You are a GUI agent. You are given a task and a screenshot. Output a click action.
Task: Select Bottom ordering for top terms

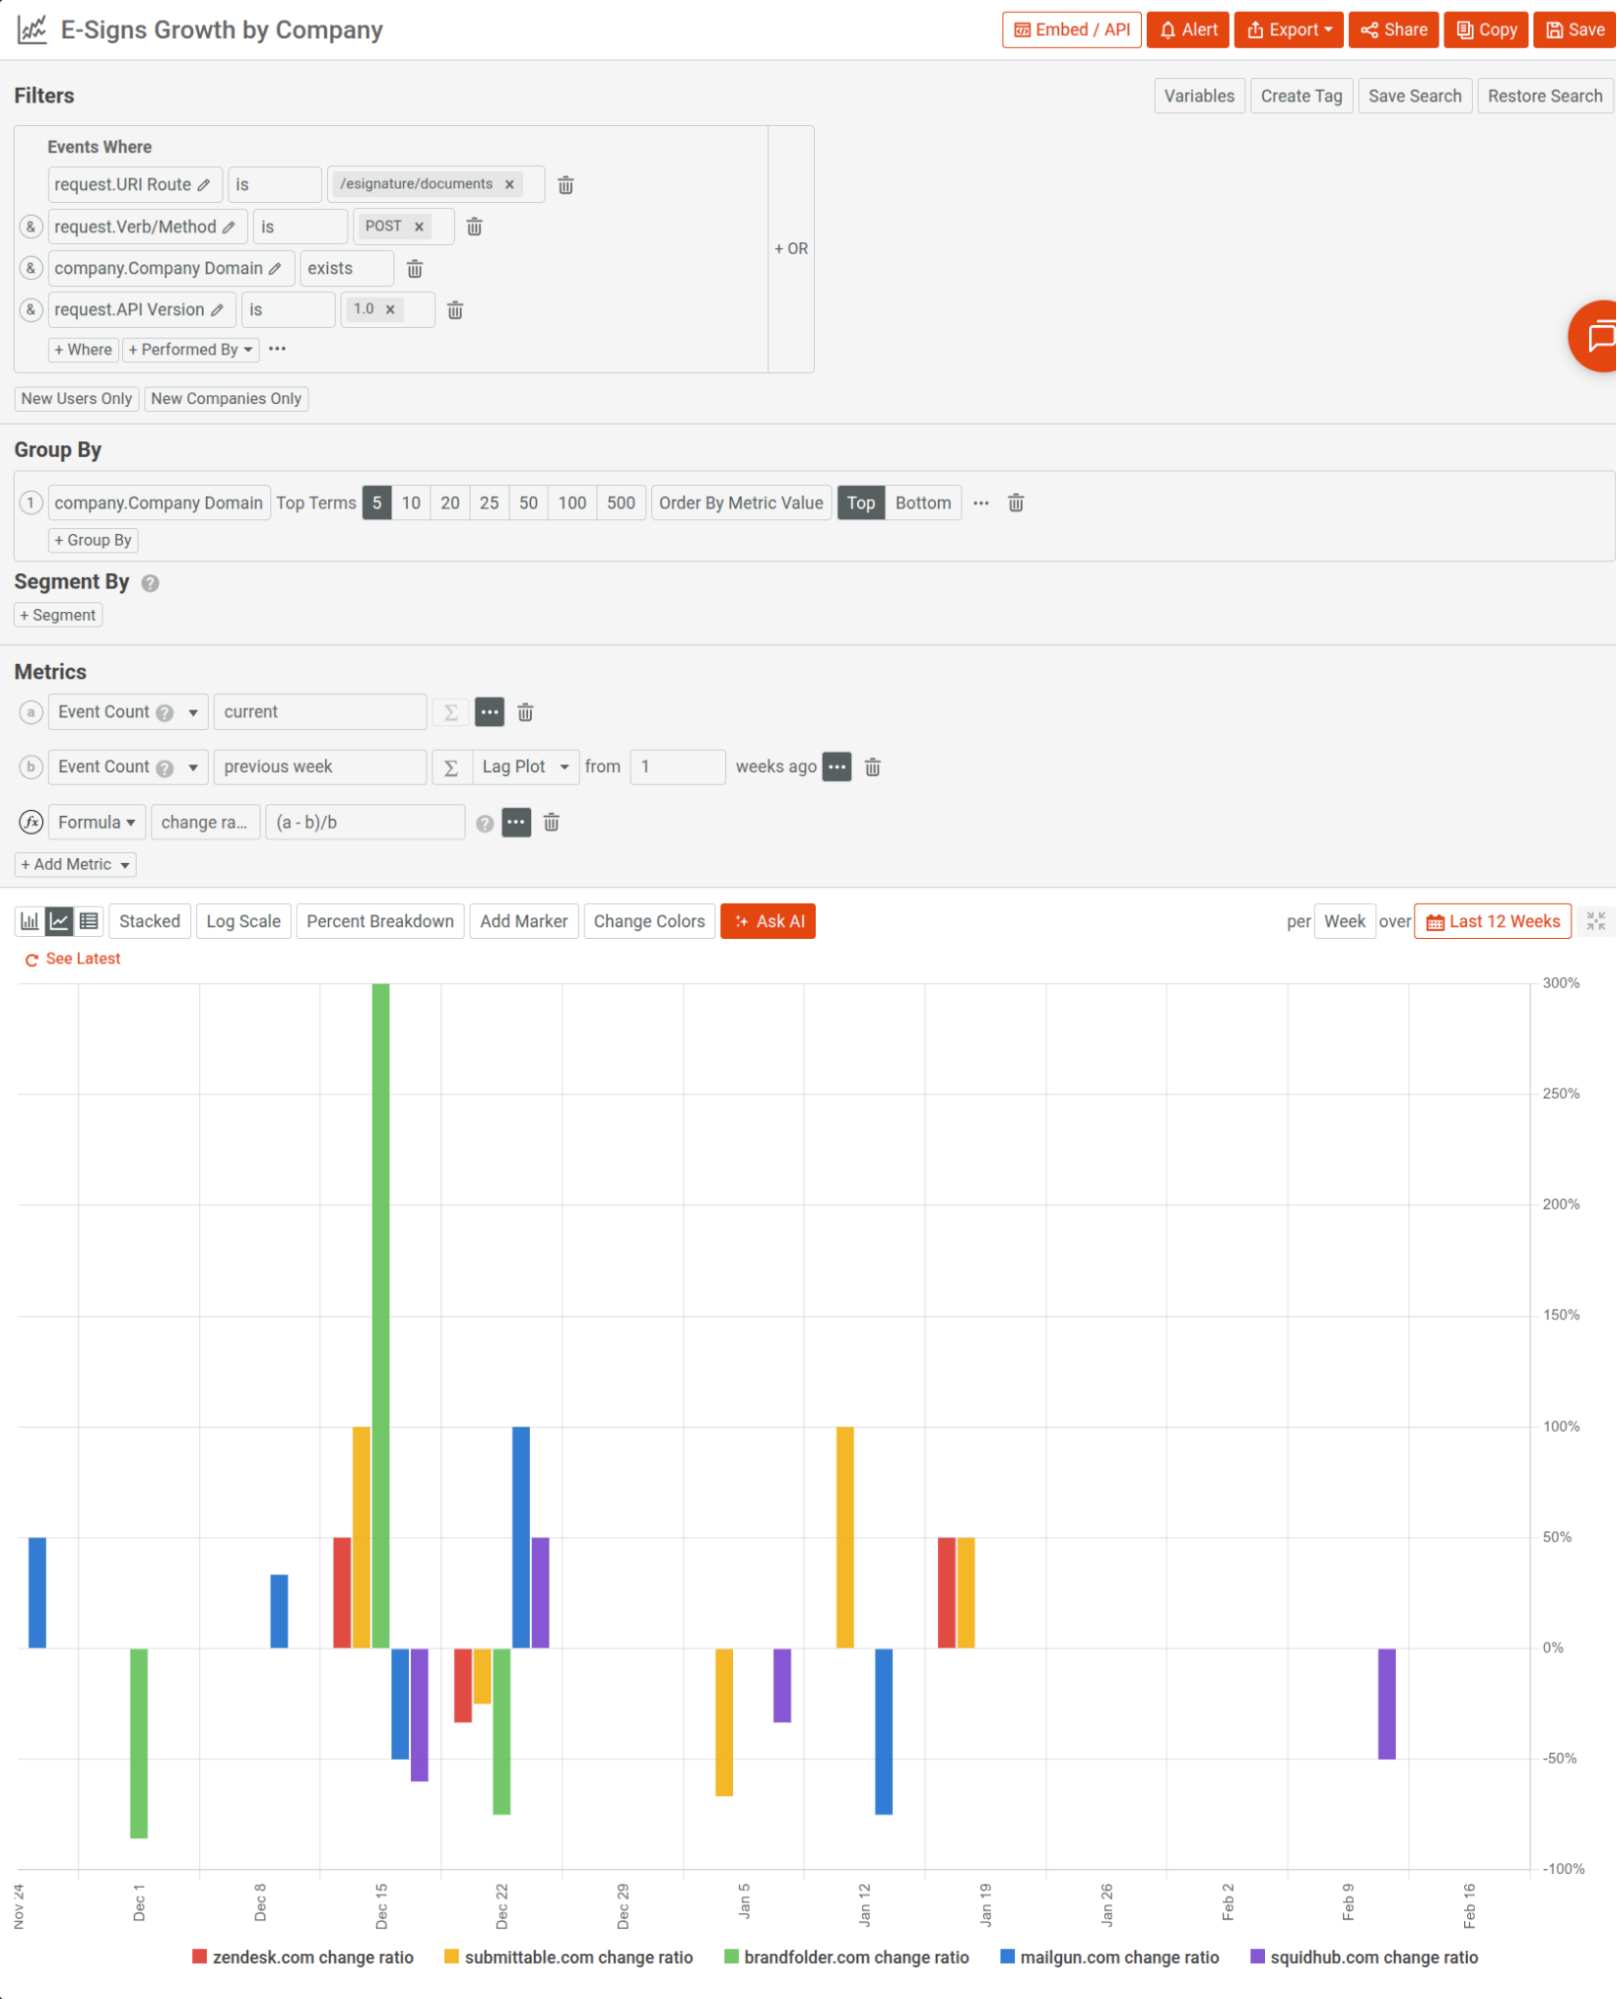tap(922, 503)
